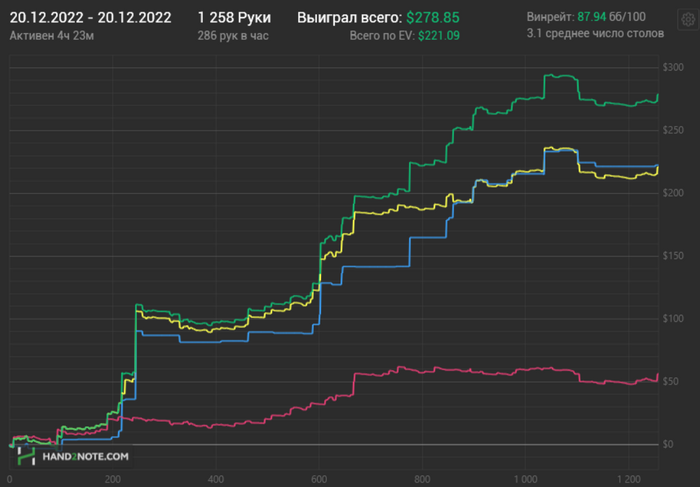Open graph settings via the gear icon

click(x=688, y=19)
